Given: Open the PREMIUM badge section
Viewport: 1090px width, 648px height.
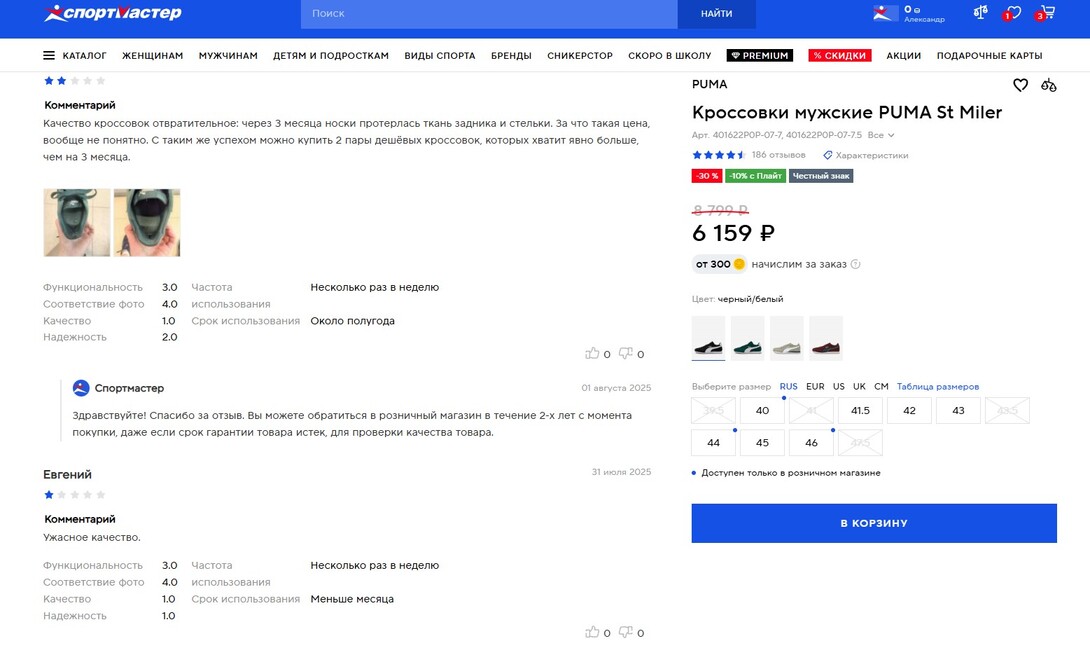Looking at the screenshot, I should (760, 56).
